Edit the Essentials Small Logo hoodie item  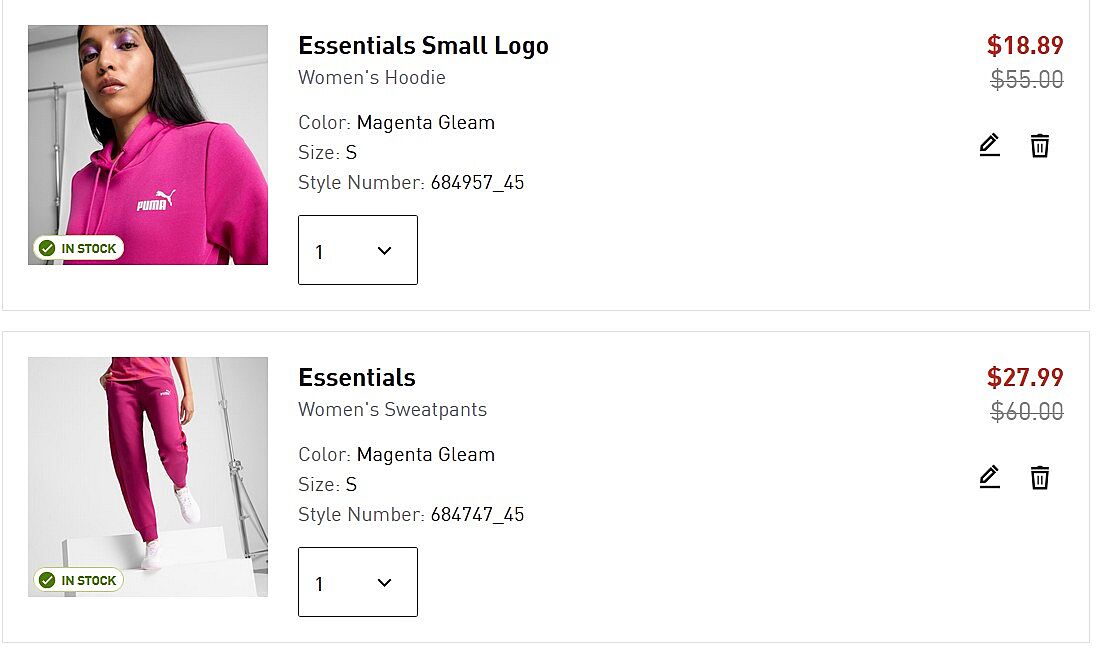pos(989,146)
